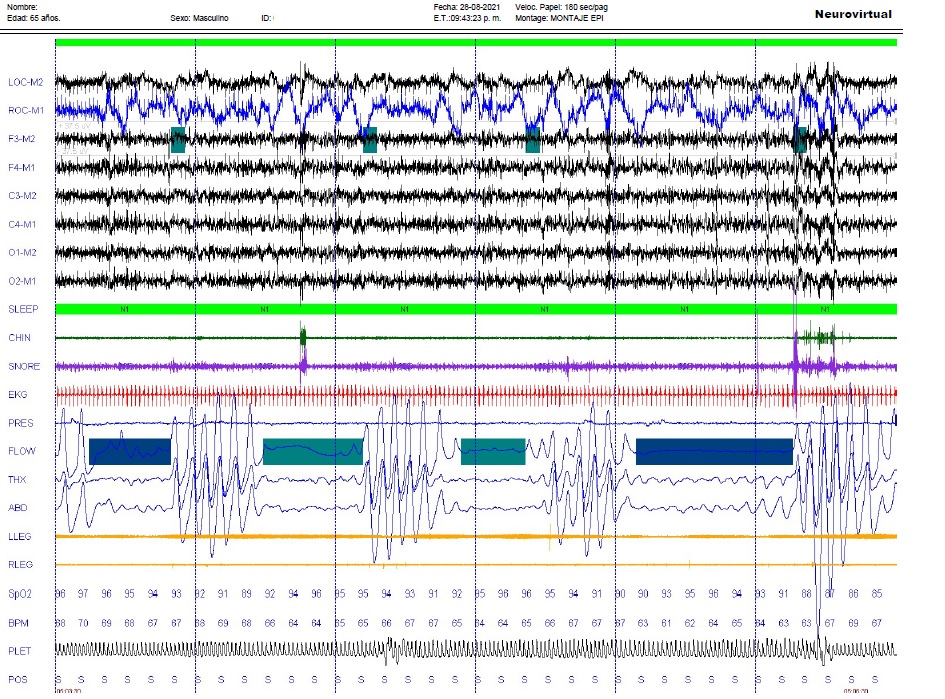
Task: Select the PRES channel label
Action: [x=20, y=423]
